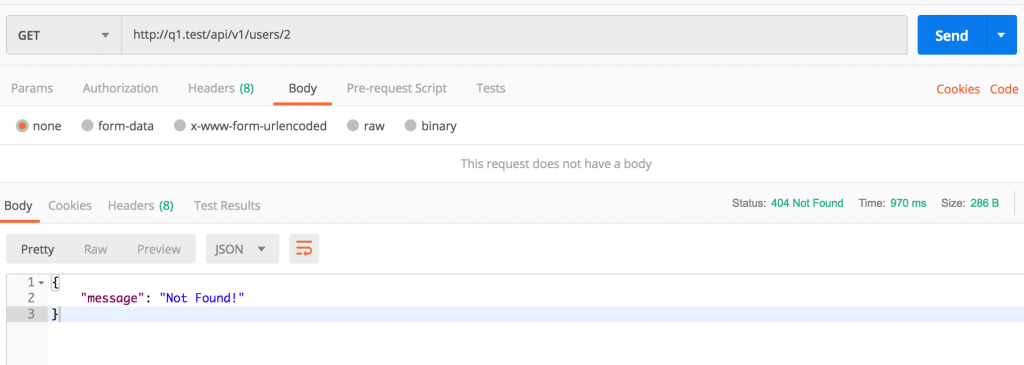Select the binary body radio option
Screen dimensions: 1024x365
click(410, 126)
